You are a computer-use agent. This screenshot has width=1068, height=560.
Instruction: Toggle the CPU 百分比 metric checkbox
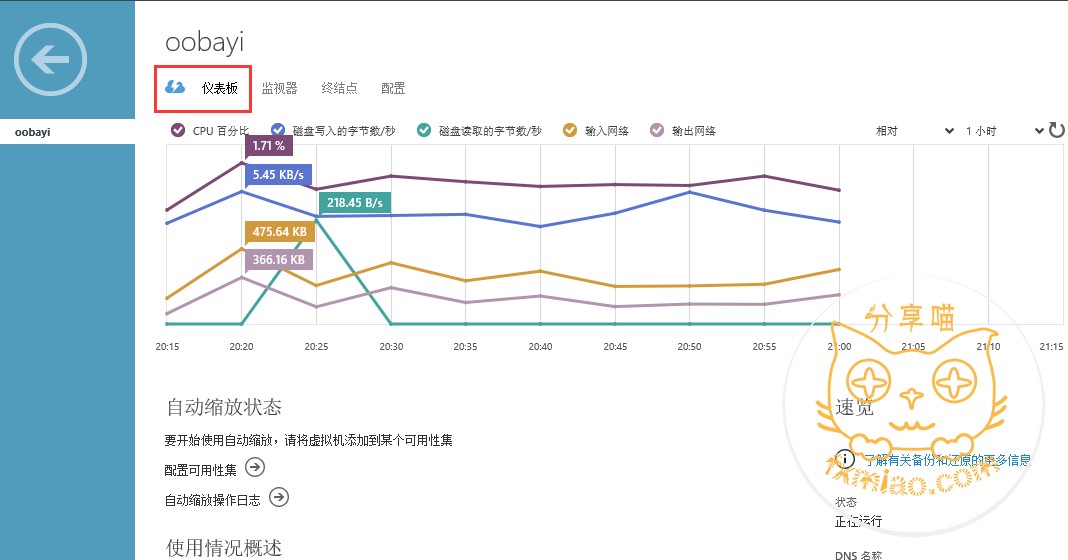click(178, 130)
